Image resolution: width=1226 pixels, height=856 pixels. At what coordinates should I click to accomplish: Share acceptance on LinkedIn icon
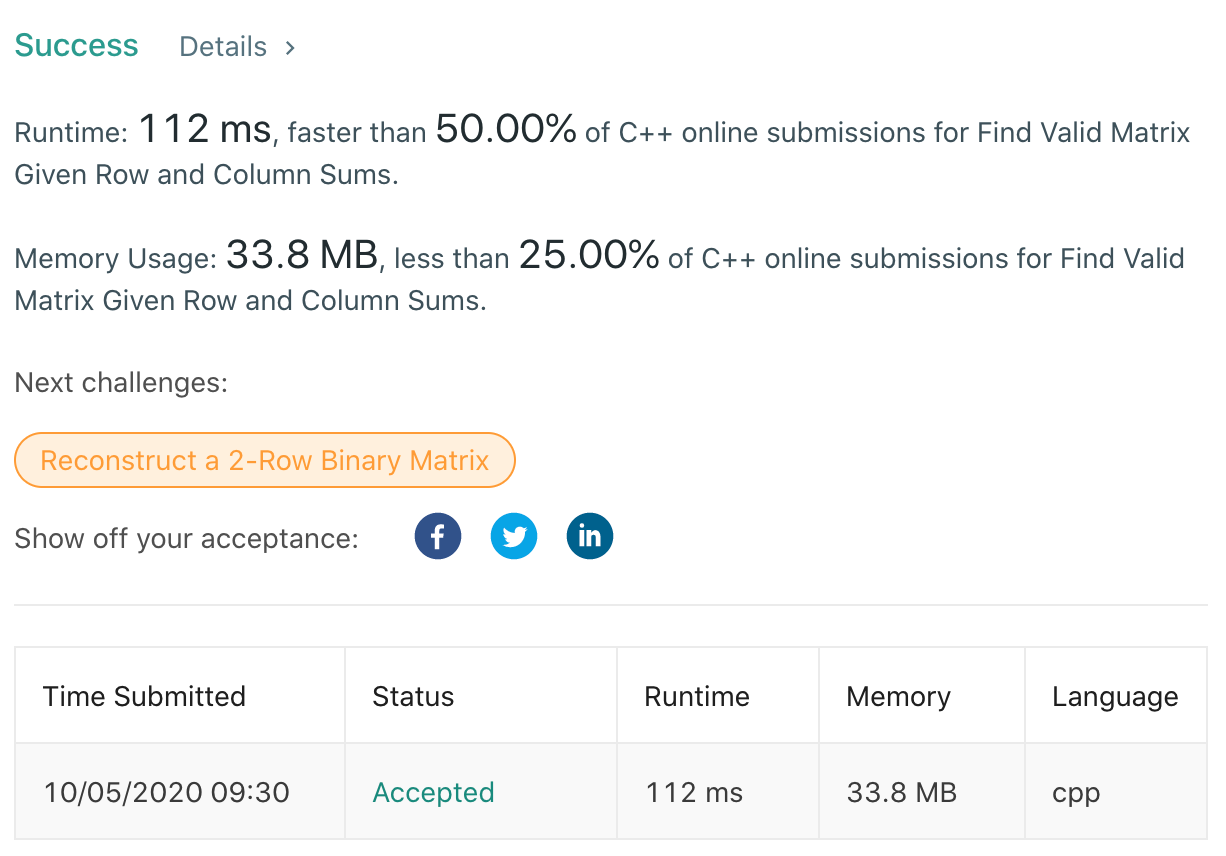pos(590,536)
